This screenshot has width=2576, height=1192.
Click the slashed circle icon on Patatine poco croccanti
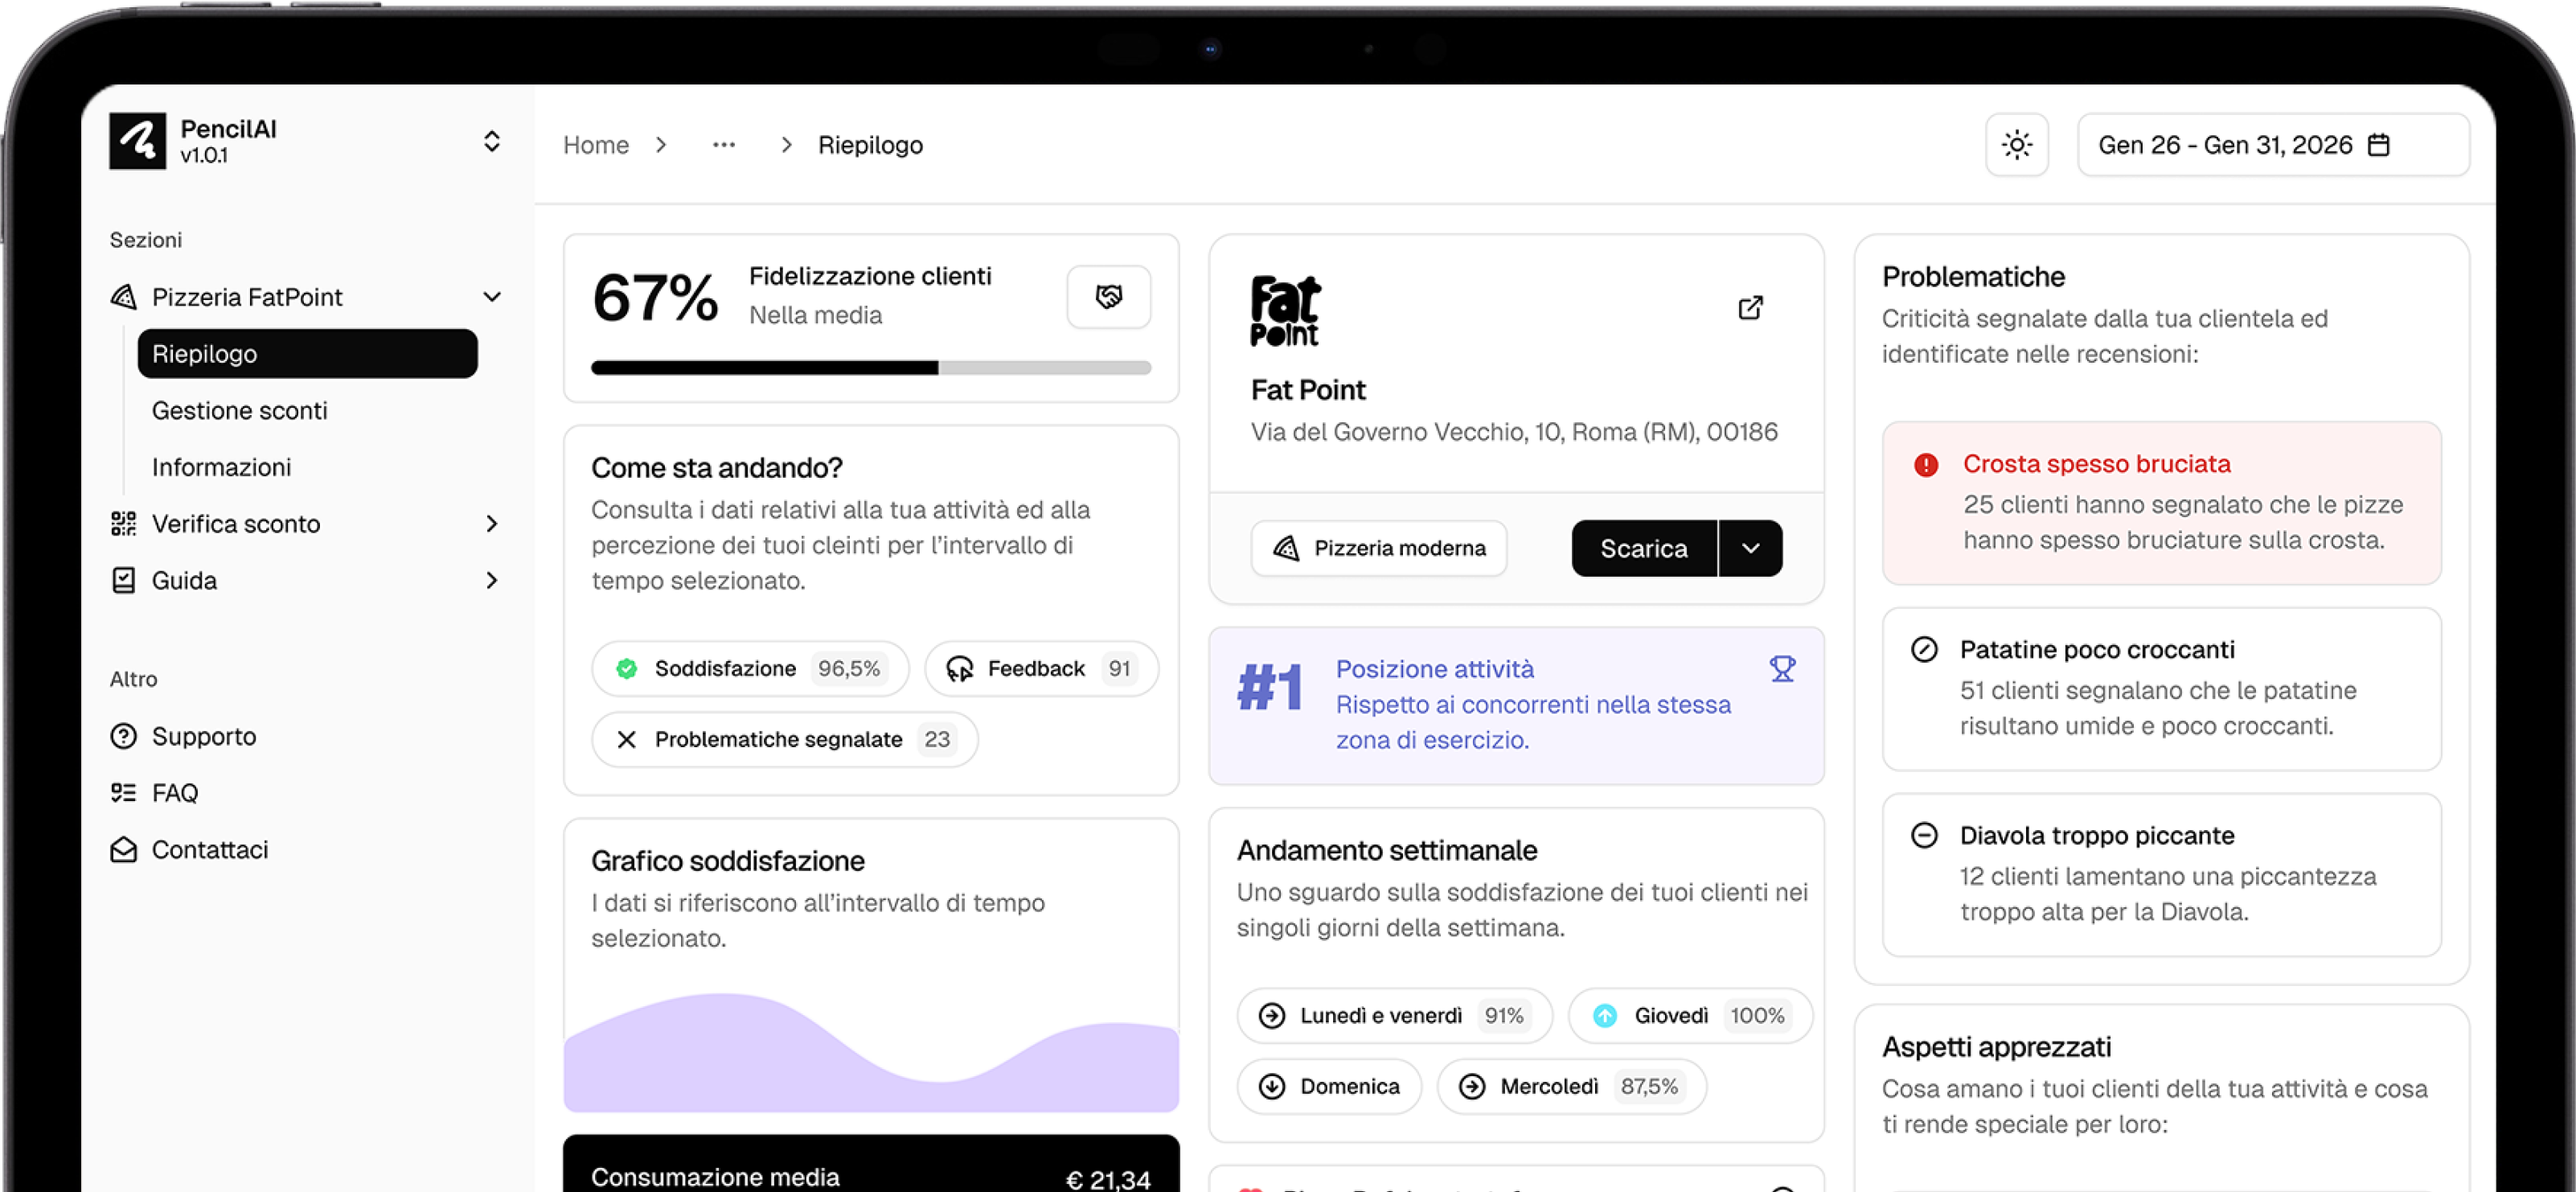1924,649
